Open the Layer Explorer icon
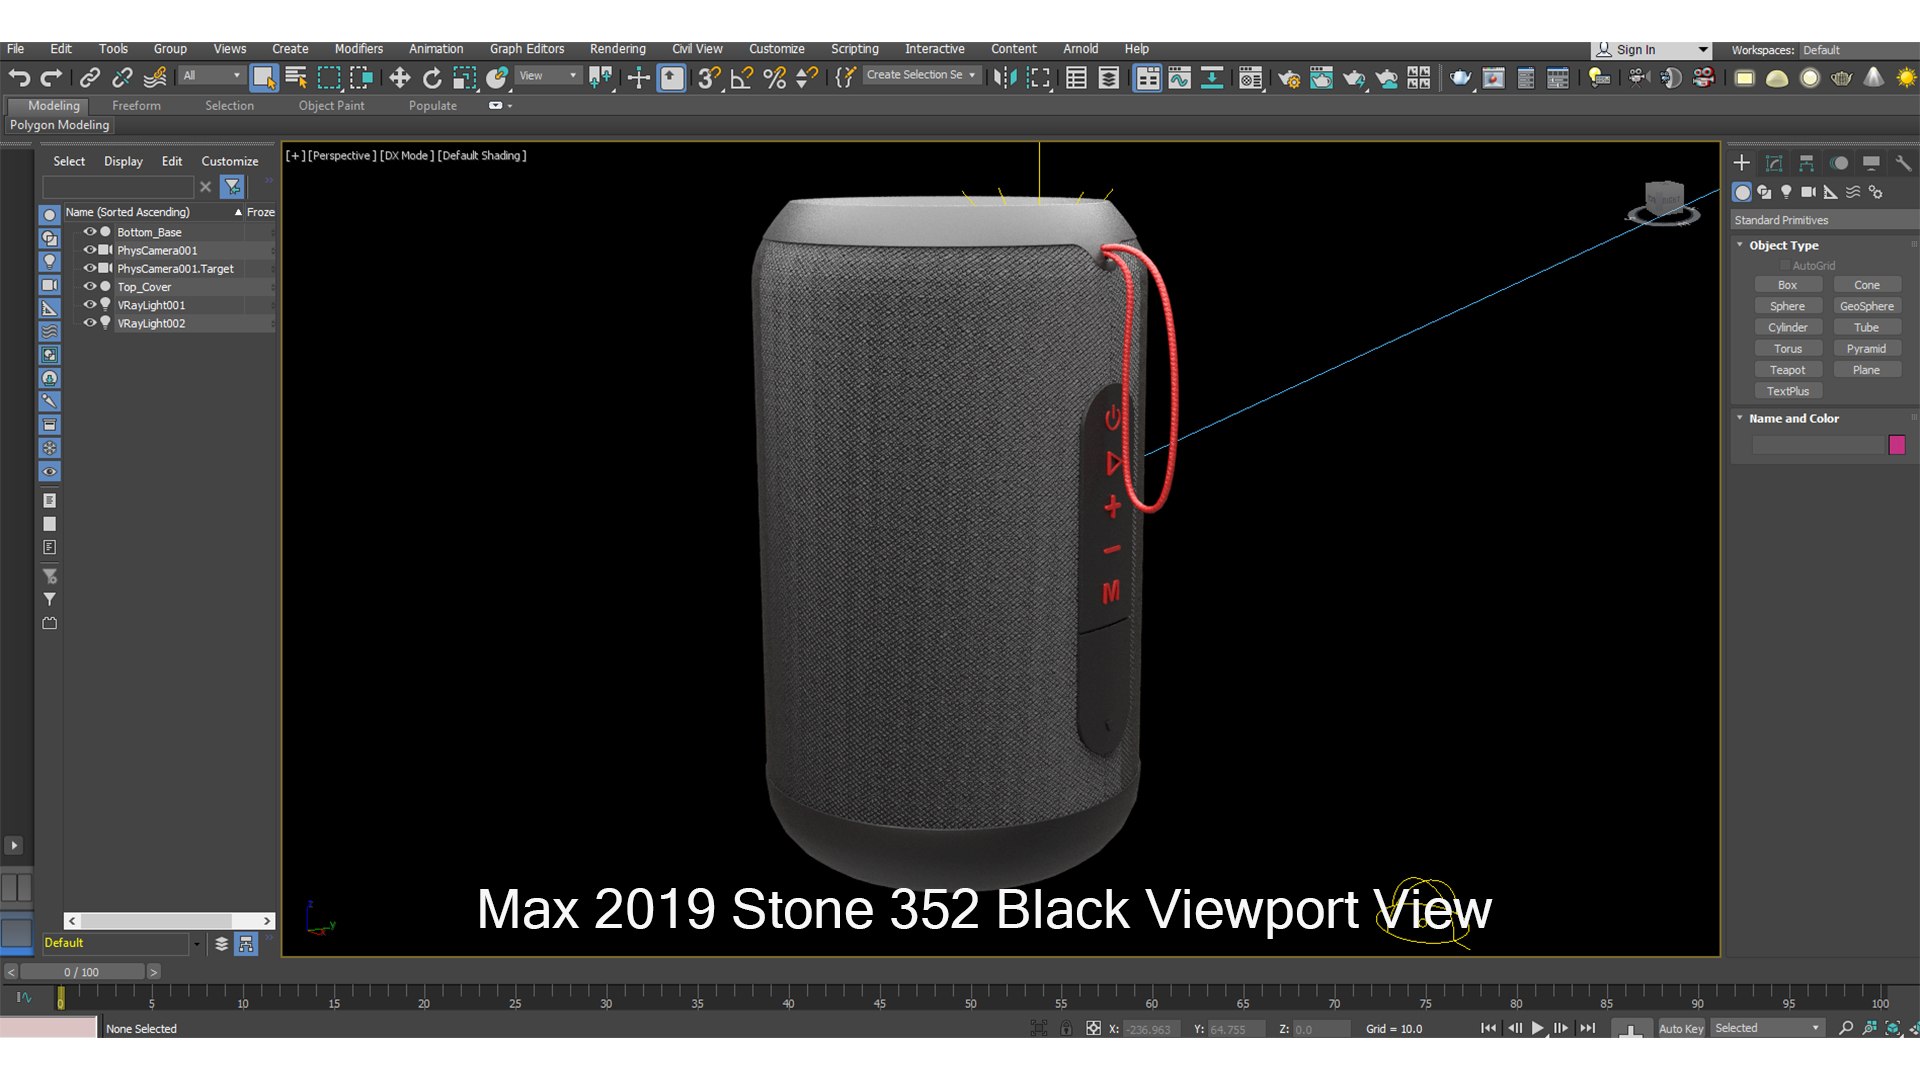1920x1080 pixels. pos(1109,77)
